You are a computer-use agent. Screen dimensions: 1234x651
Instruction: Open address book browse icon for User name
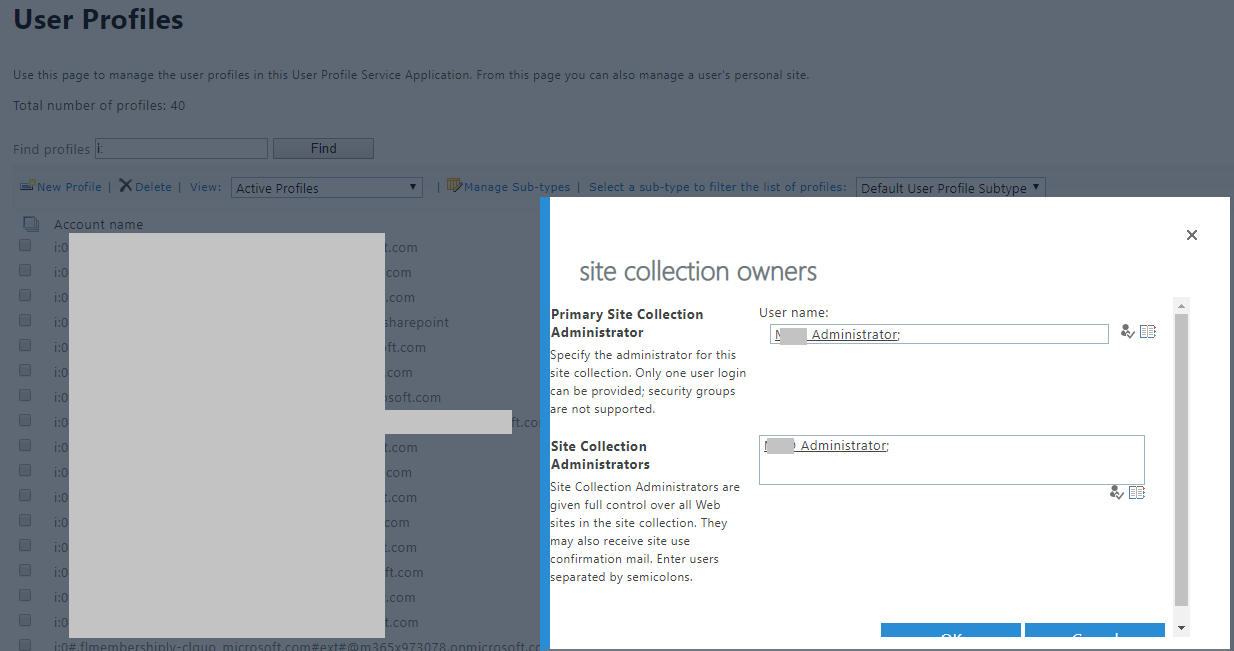pyautogui.click(x=1148, y=332)
